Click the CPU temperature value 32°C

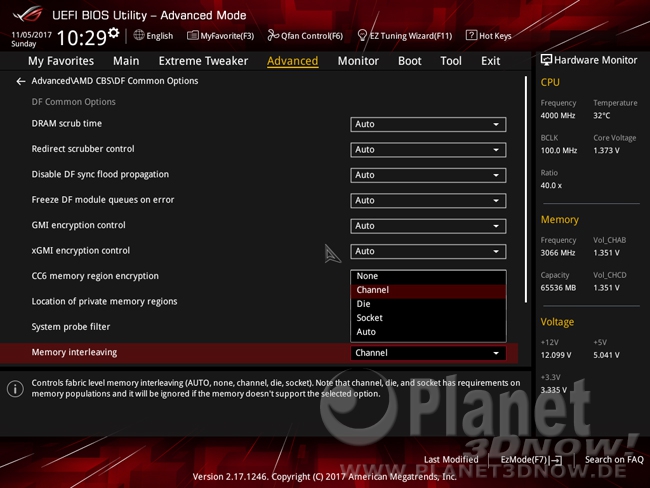(x=601, y=116)
